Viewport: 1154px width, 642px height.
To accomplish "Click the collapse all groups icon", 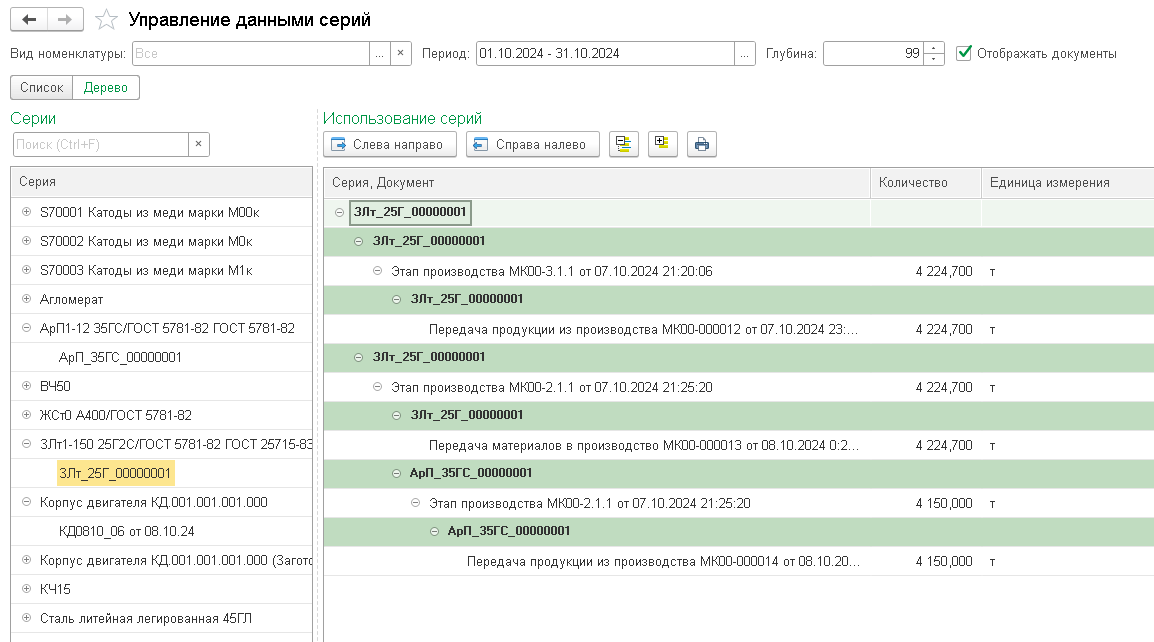I will (623, 144).
